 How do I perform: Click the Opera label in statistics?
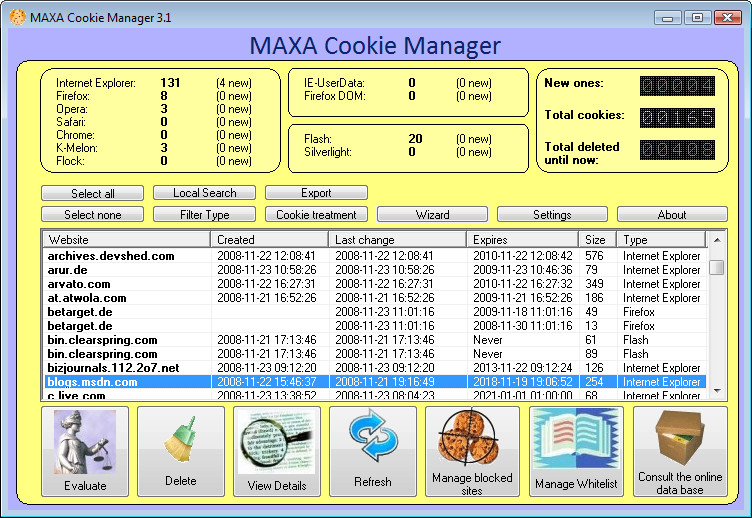pyautogui.click(x=72, y=109)
